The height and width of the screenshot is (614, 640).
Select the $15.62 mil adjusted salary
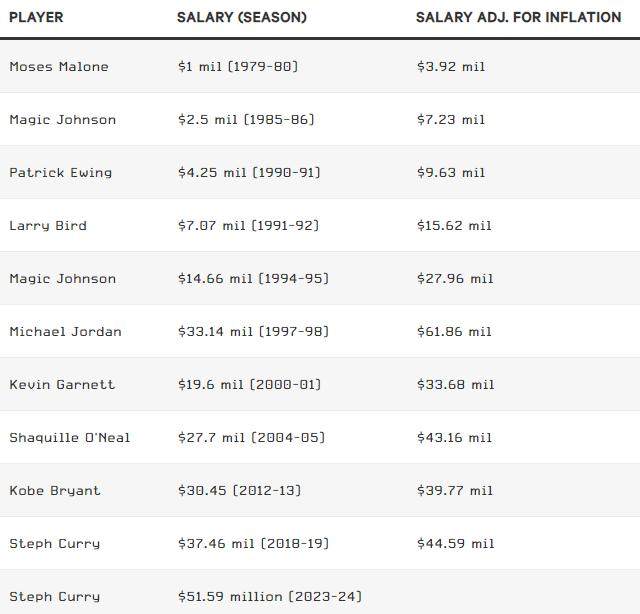click(454, 226)
